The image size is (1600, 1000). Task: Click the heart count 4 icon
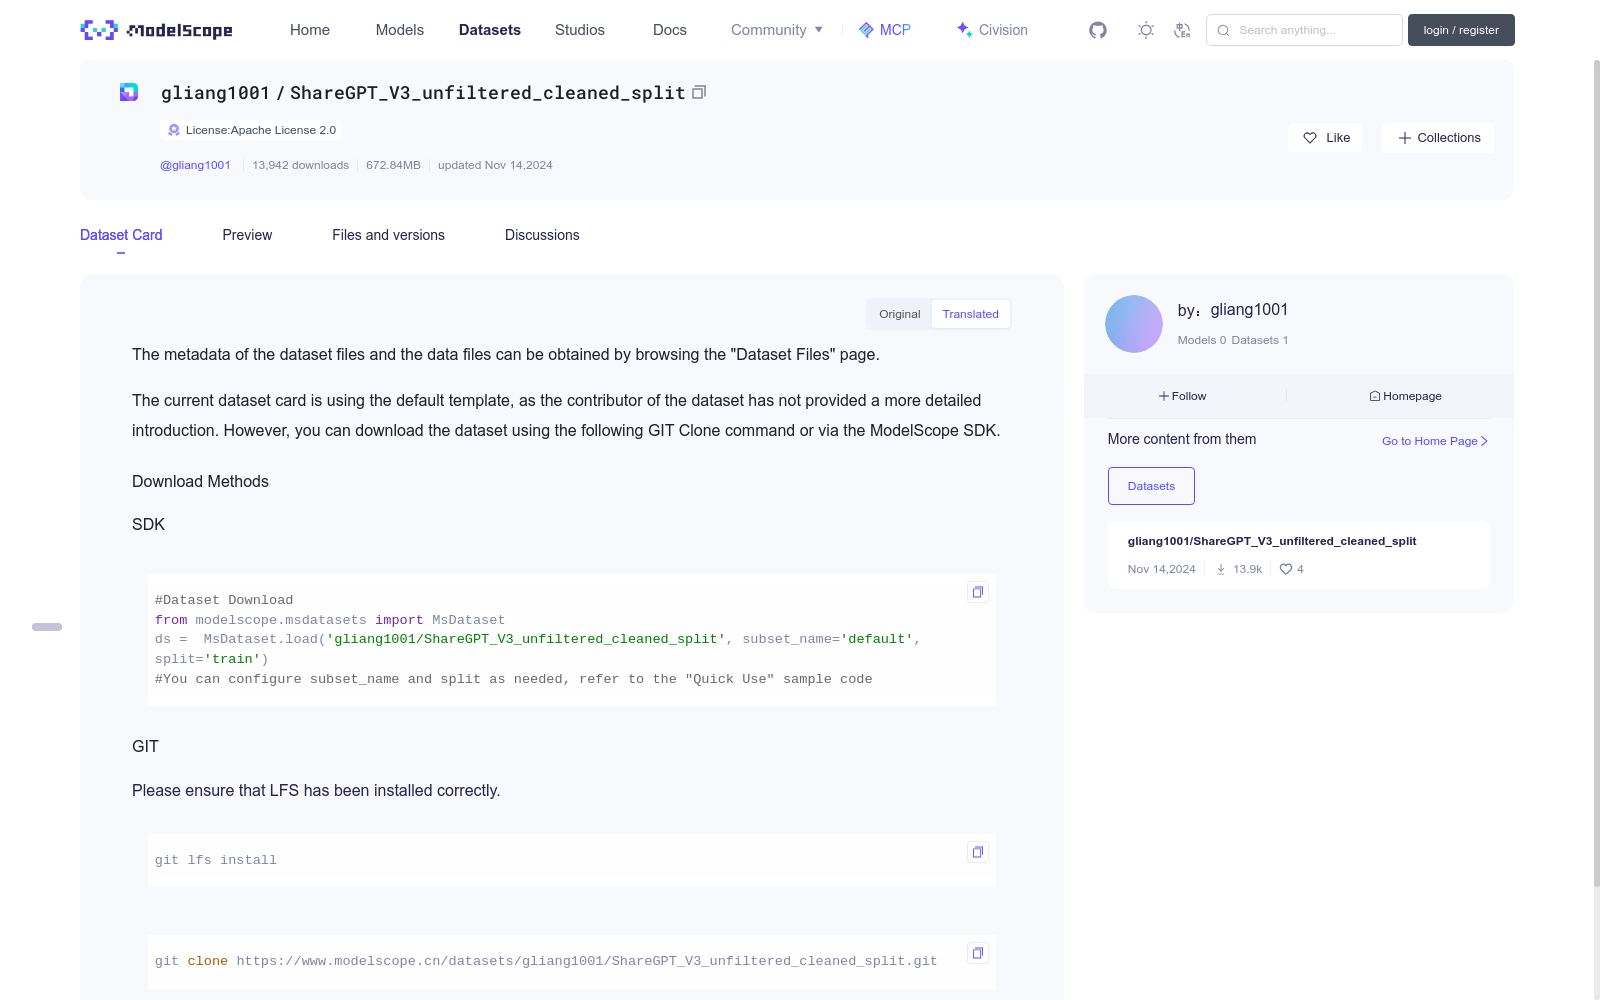tap(1286, 569)
